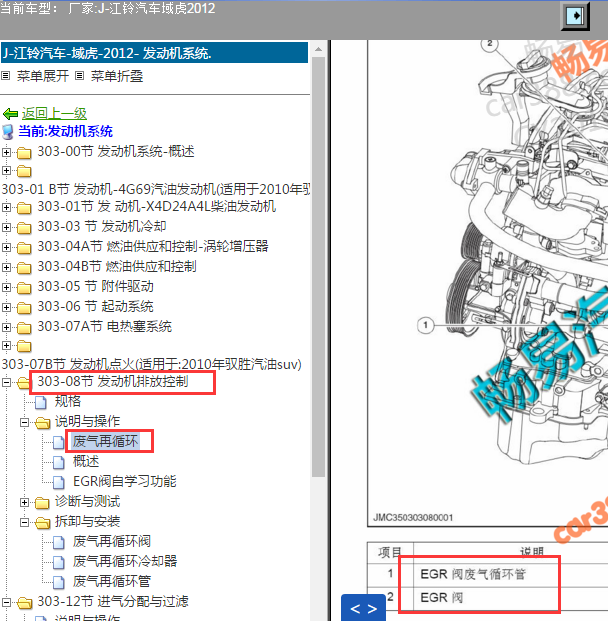
Task: Open the 概述 page
Action: click(x=86, y=461)
